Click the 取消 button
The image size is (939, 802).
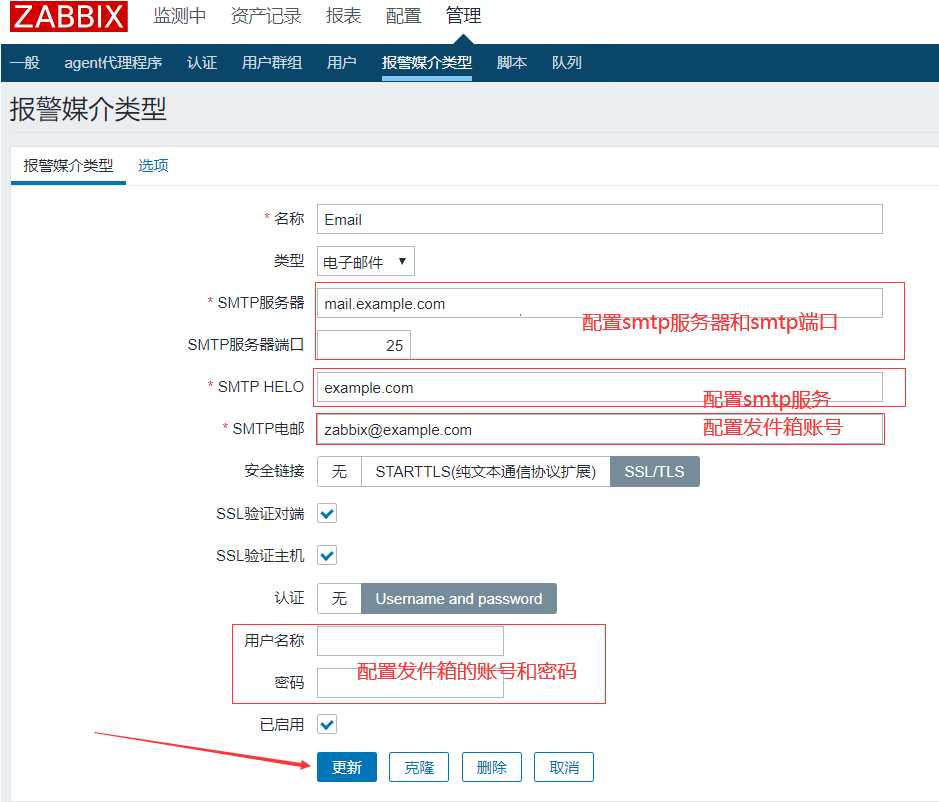(x=564, y=767)
